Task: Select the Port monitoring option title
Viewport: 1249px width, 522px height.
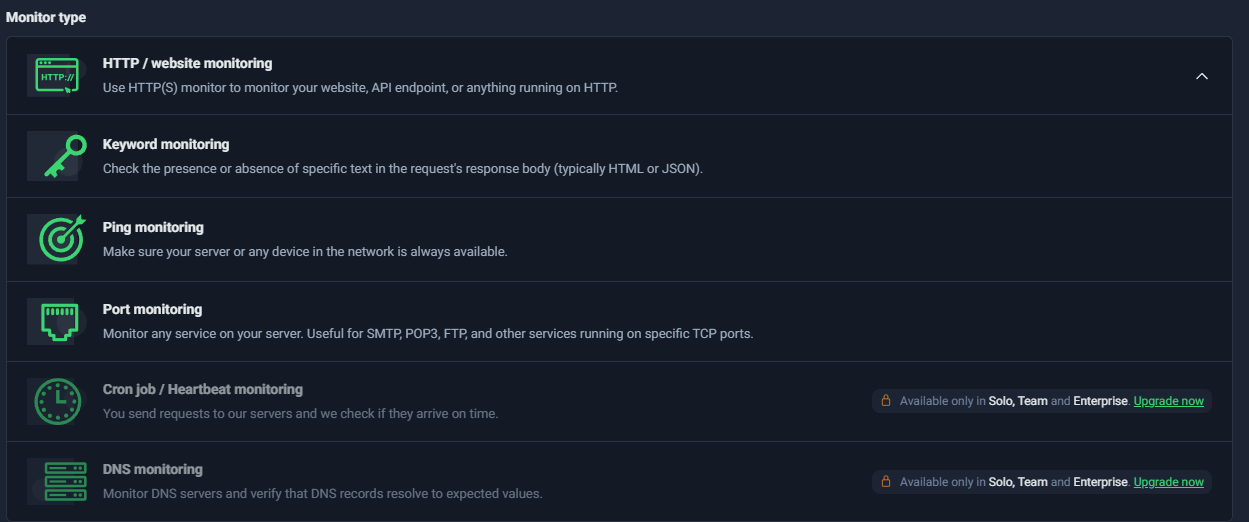Action: 152,309
